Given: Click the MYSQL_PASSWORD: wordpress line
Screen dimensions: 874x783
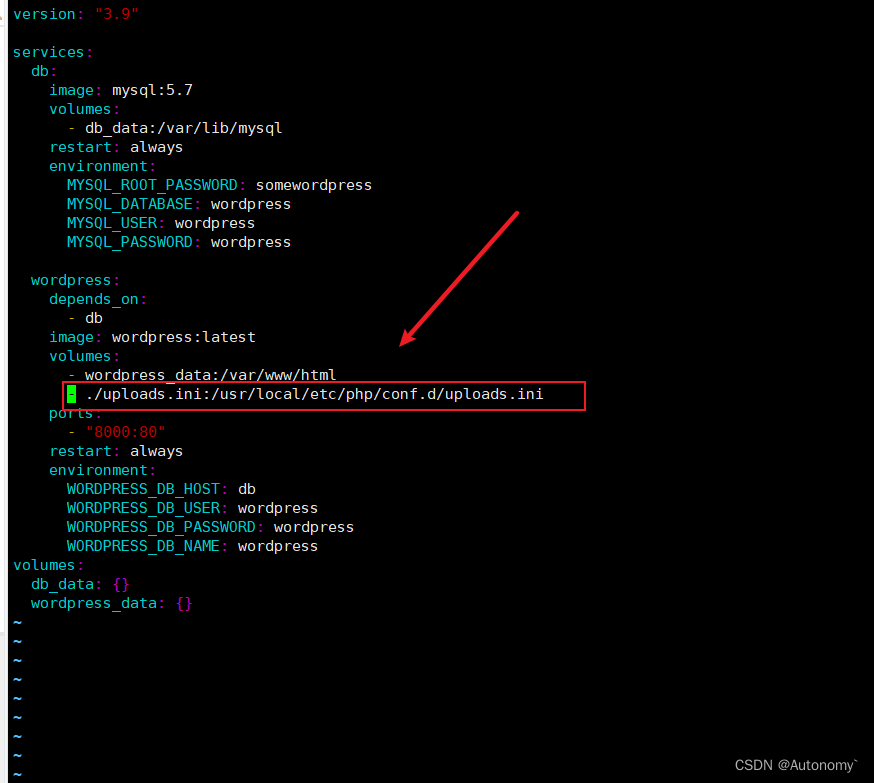Looking at the screenshot, I should [x=178, y=242].
